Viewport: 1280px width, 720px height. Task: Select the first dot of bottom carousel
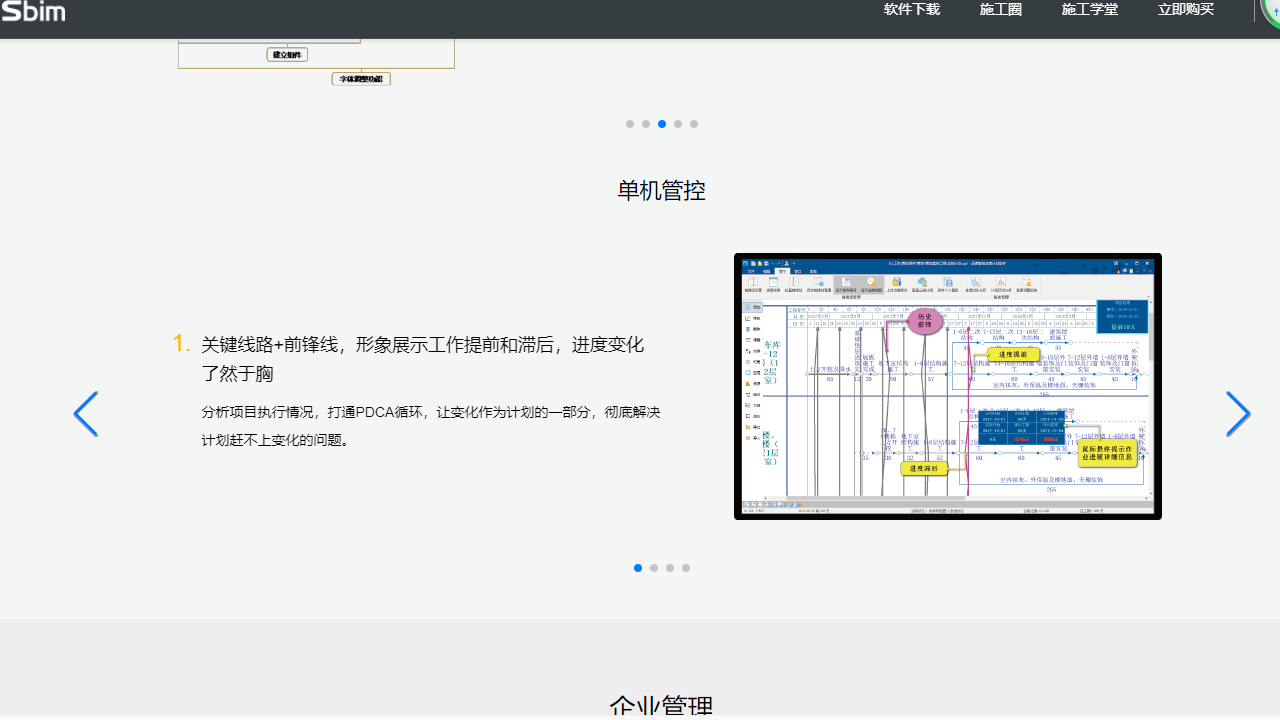pos(638,568)
